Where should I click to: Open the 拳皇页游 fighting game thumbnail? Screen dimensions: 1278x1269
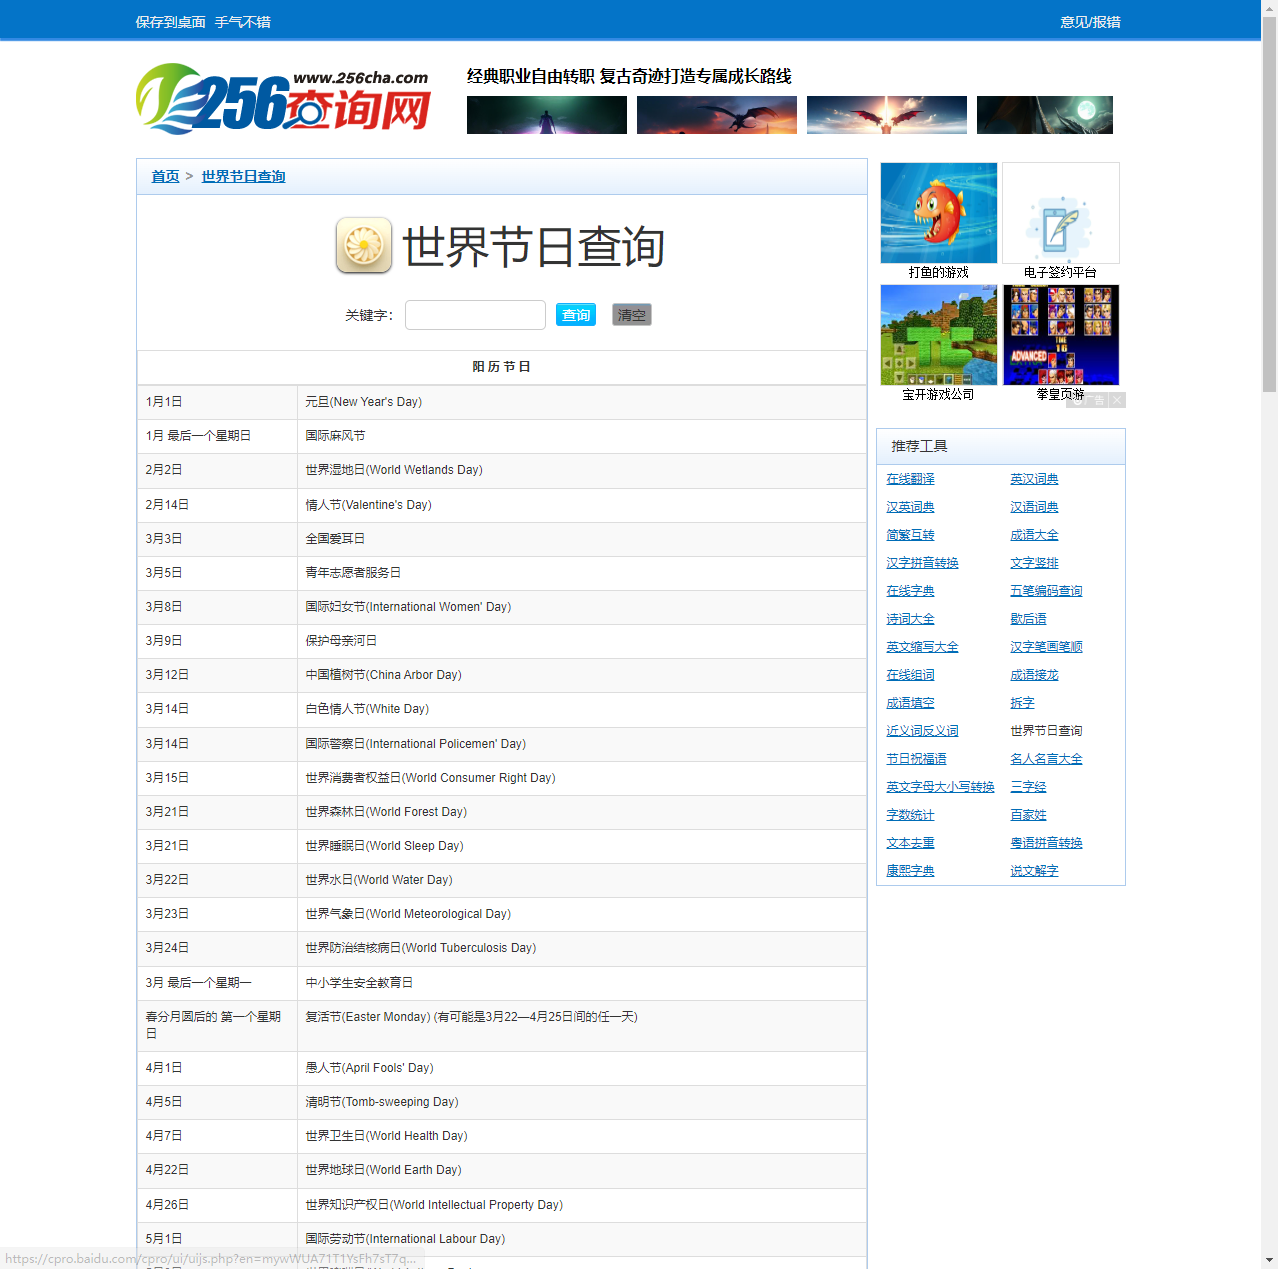tap(1060, 335)
